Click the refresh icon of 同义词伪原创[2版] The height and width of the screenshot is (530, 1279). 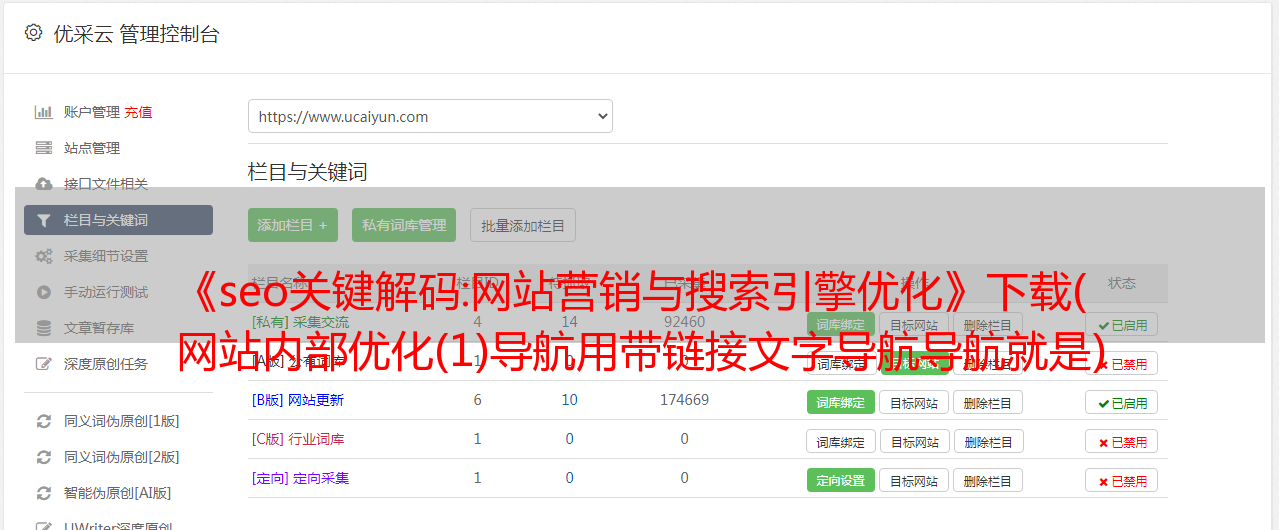coord(43,457)
